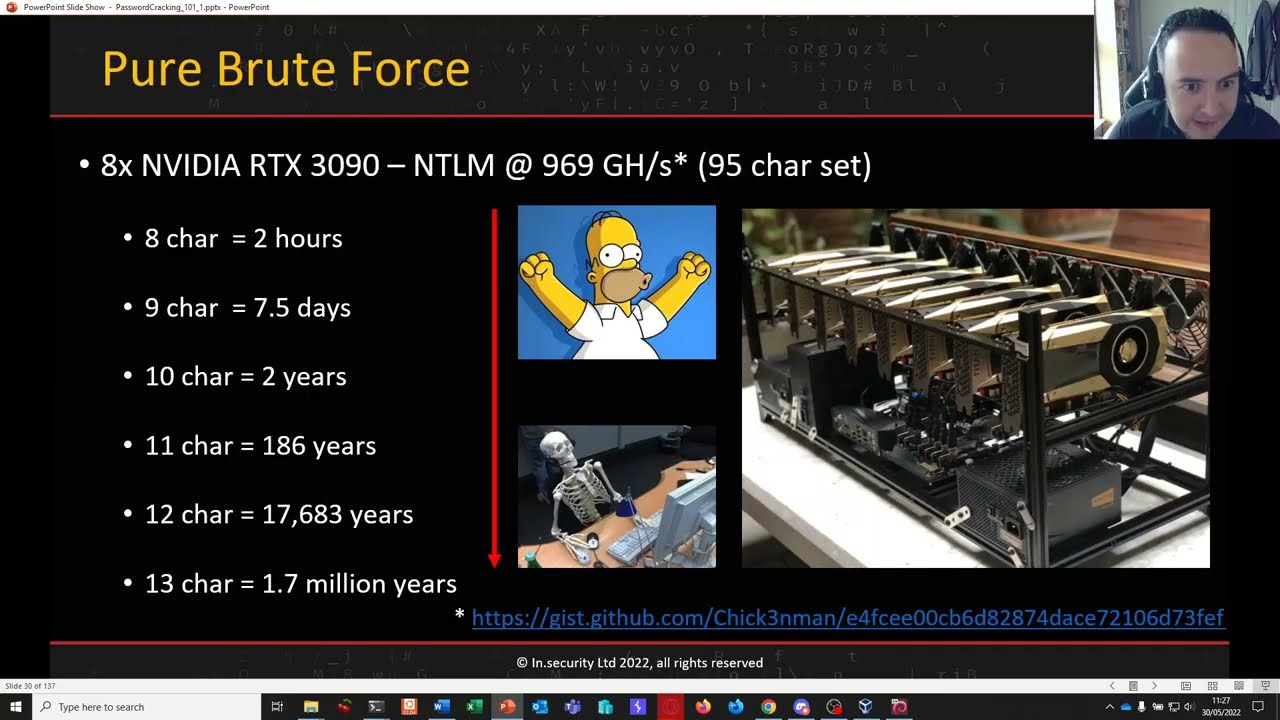Click the 'Slide 30 of 137' status indicator
Screen dimensions: 1280x720
(x=30, y=686)
